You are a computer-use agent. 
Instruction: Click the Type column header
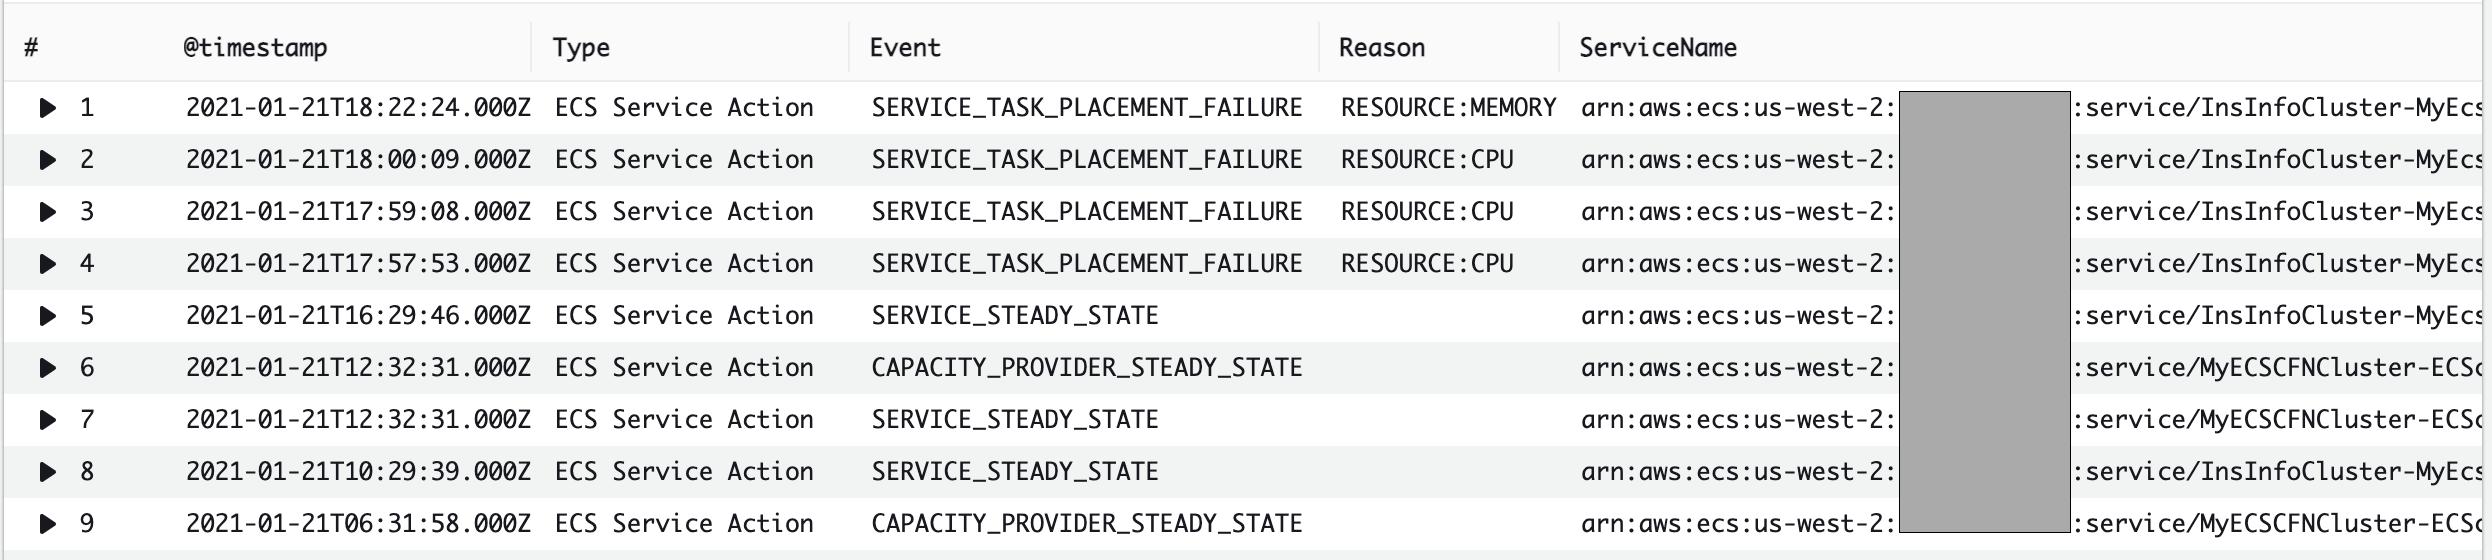point(581,48)
